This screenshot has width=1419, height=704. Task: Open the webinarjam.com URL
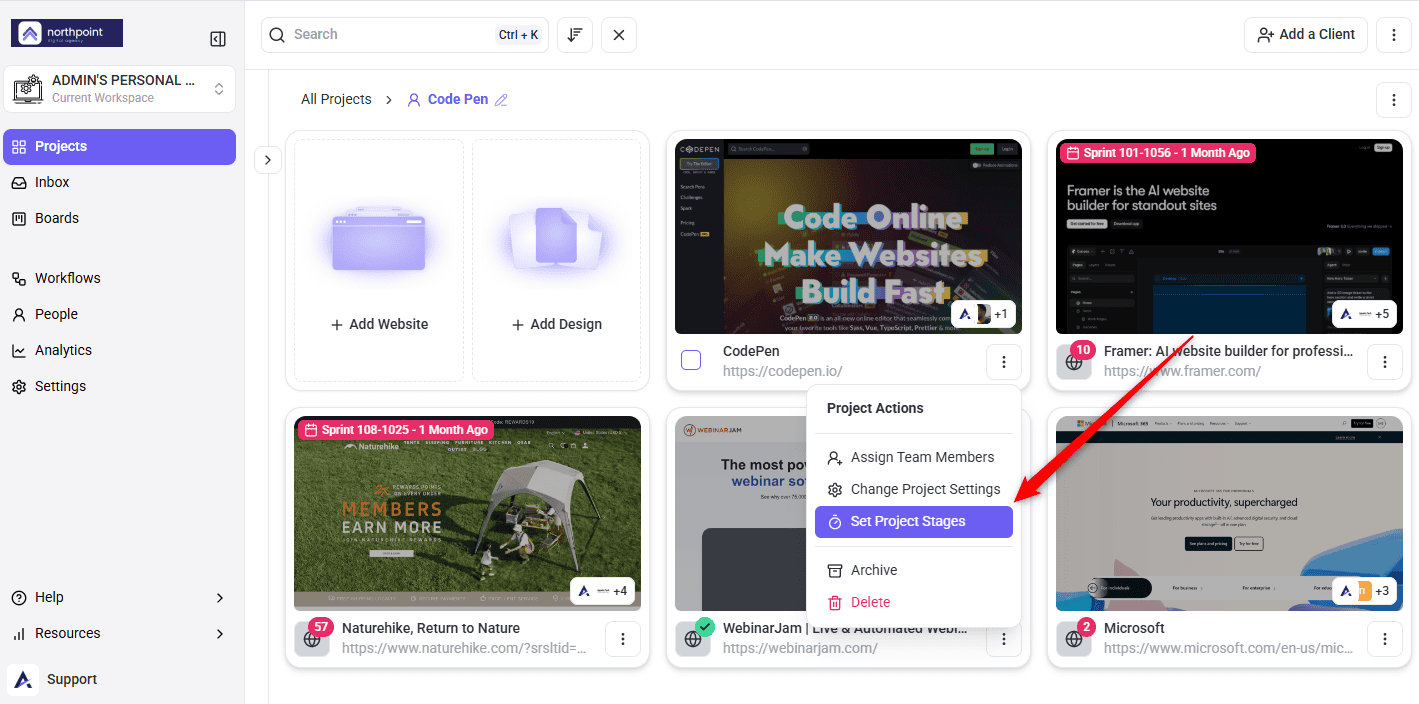(x=800, y=648)
